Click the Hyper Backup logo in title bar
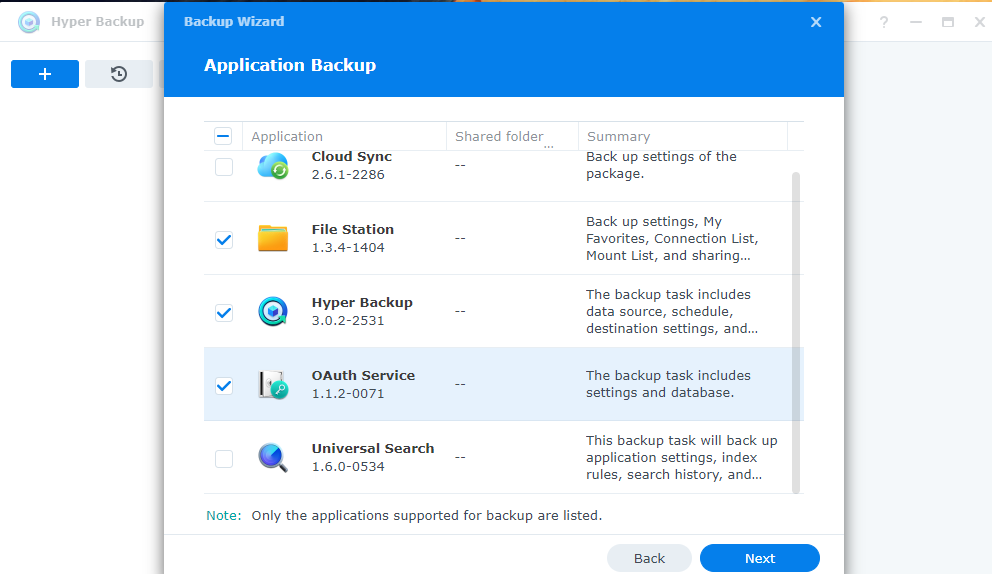992x574 pixels. click(29, 22)
